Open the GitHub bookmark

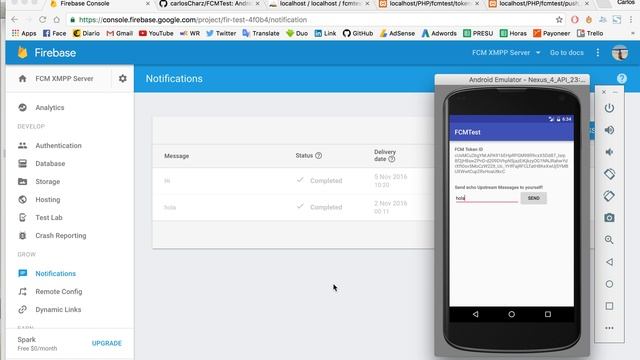358,33
